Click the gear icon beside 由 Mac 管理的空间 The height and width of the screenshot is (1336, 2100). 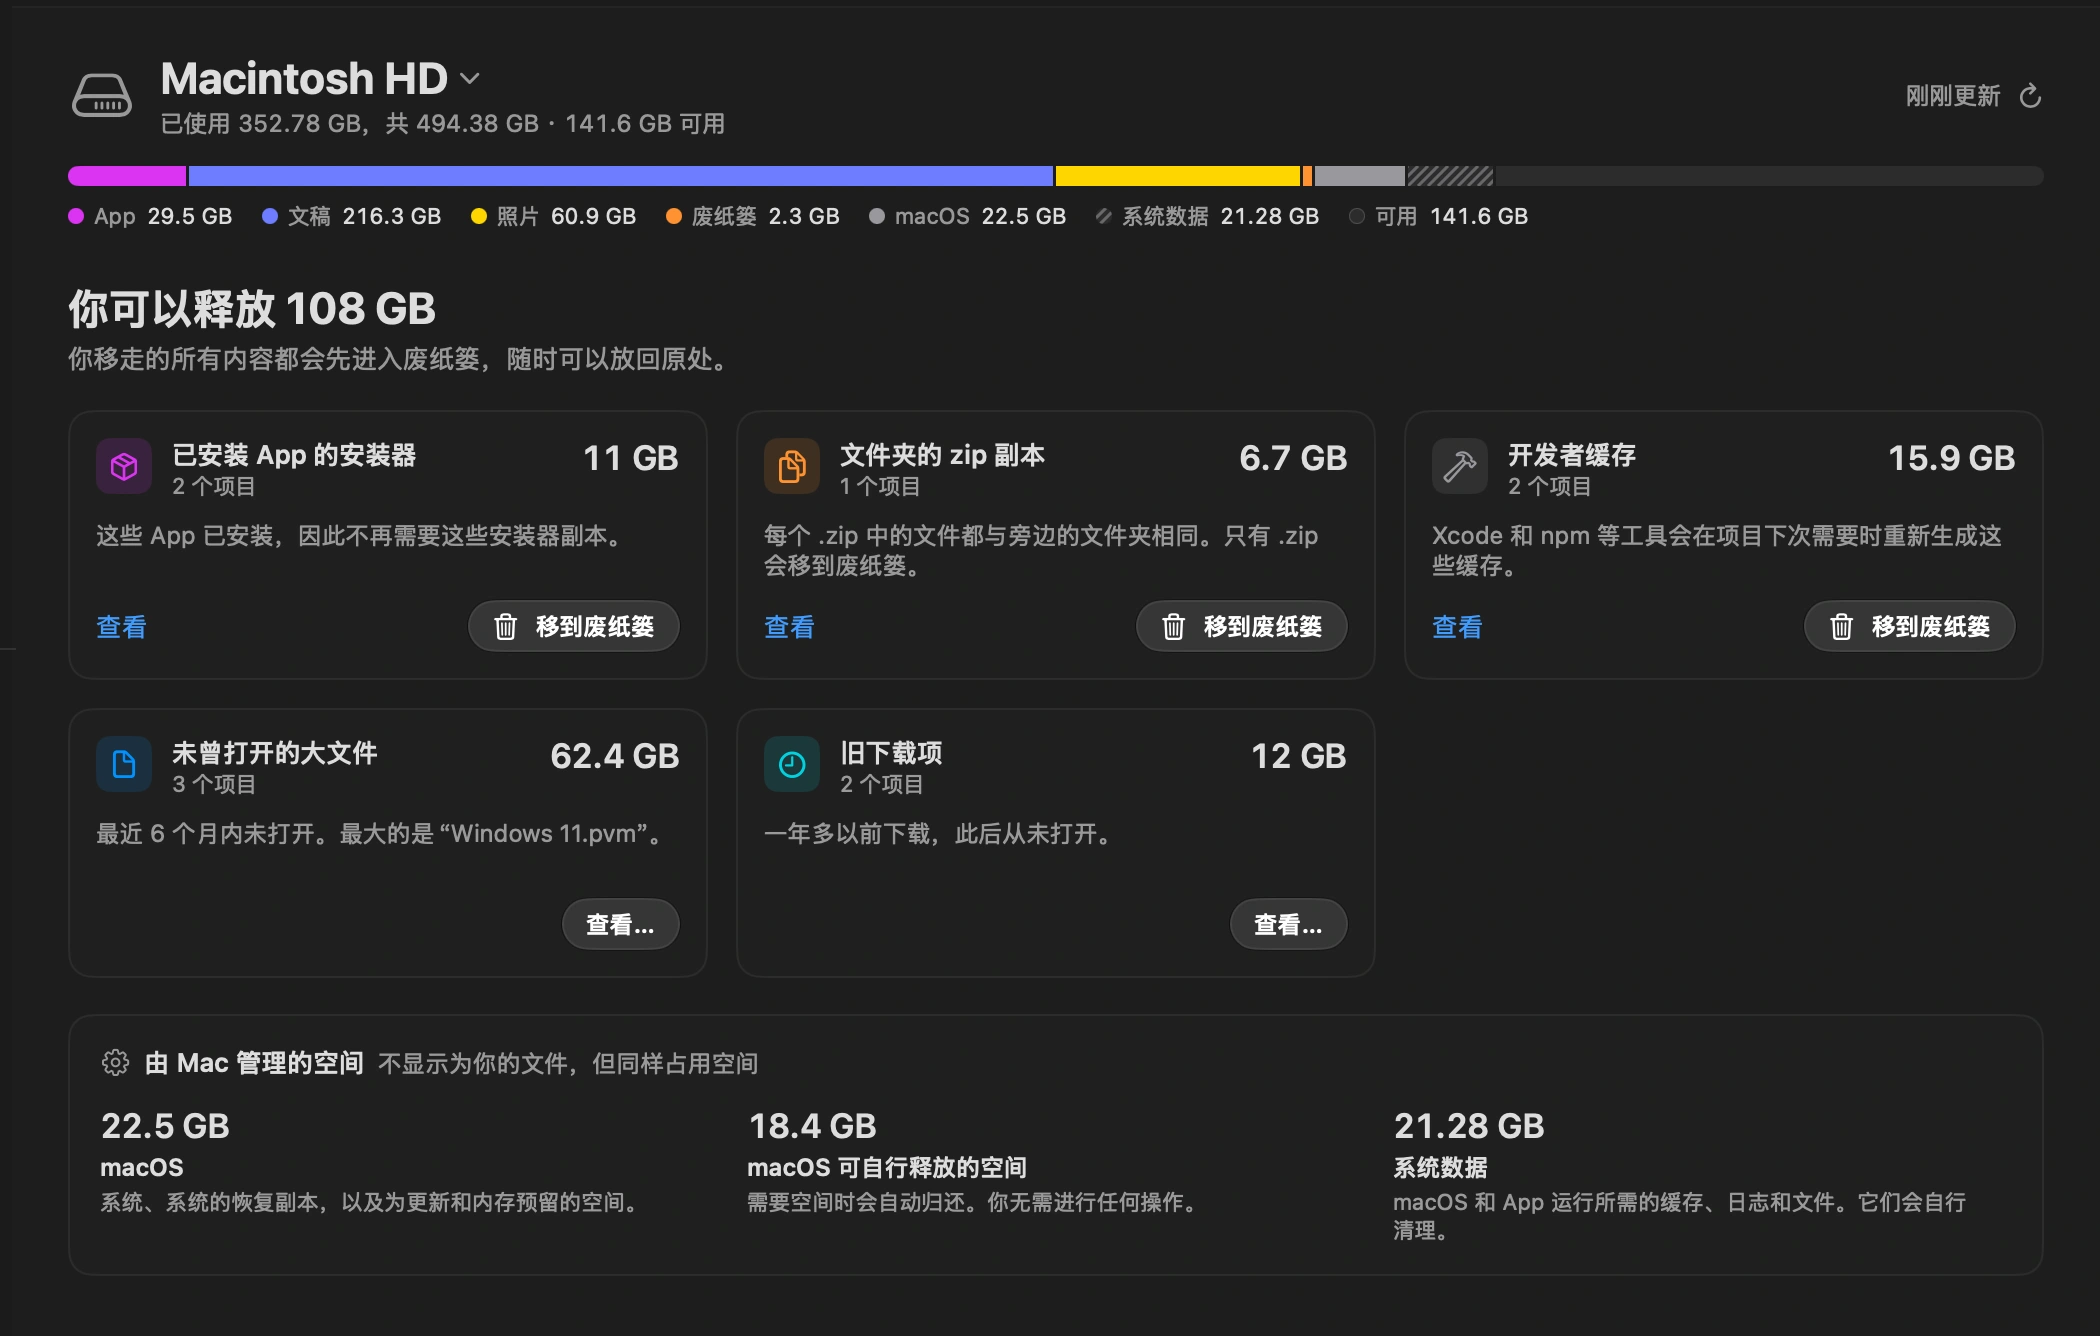(x=116, y=1062)
